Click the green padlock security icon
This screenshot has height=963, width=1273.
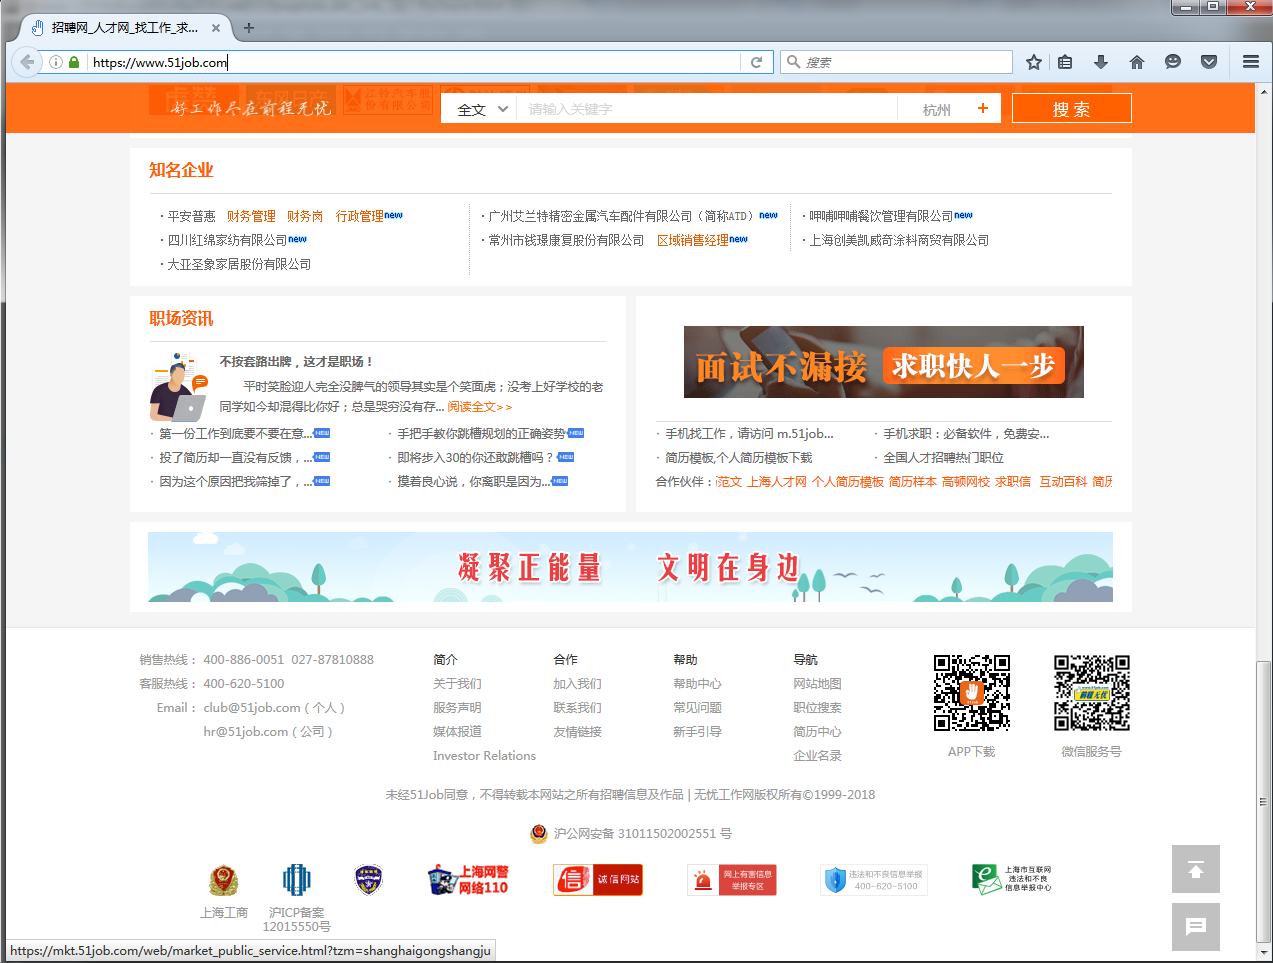(74, 62)
